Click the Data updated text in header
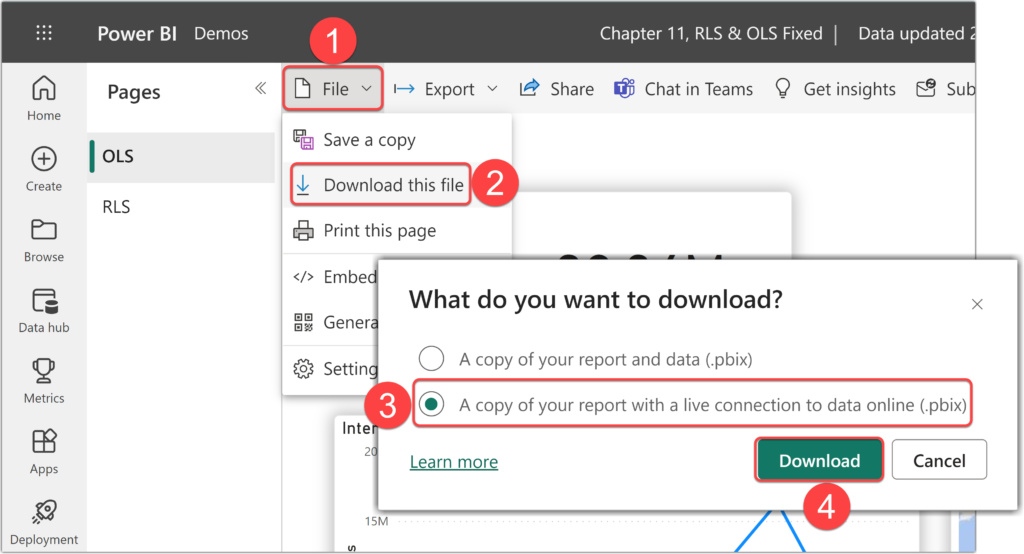This screenshot has width=1024, height=554. coord(916,33)
